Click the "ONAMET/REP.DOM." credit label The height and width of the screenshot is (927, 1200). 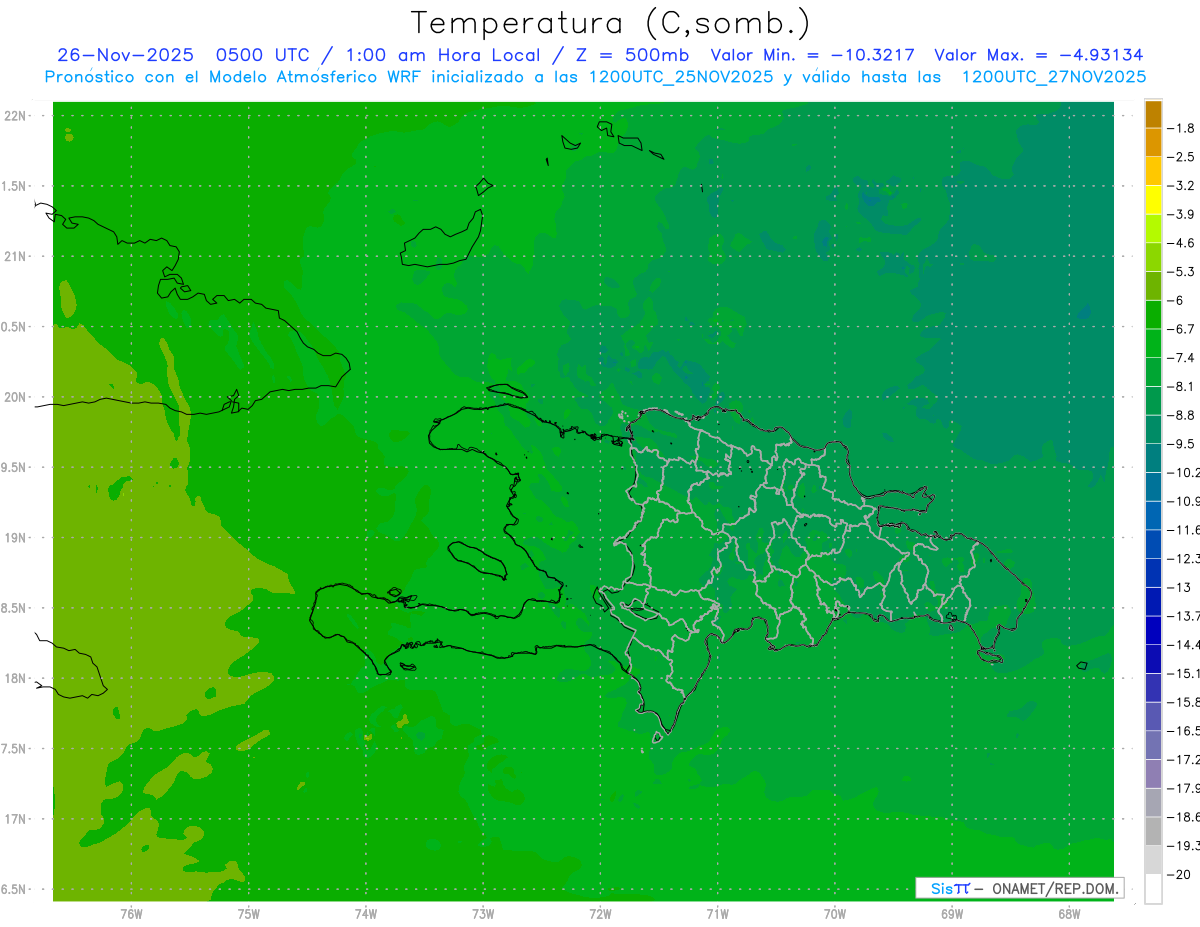(x=1056, y=888)
